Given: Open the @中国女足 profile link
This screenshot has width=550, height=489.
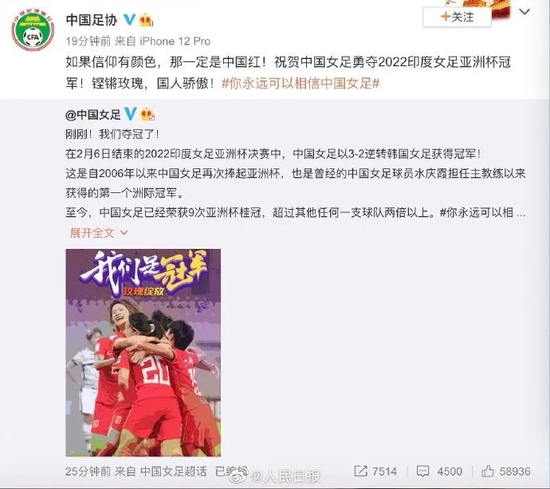Looking at the screenshot, I should pyautogui.click(x=93, y=114).
